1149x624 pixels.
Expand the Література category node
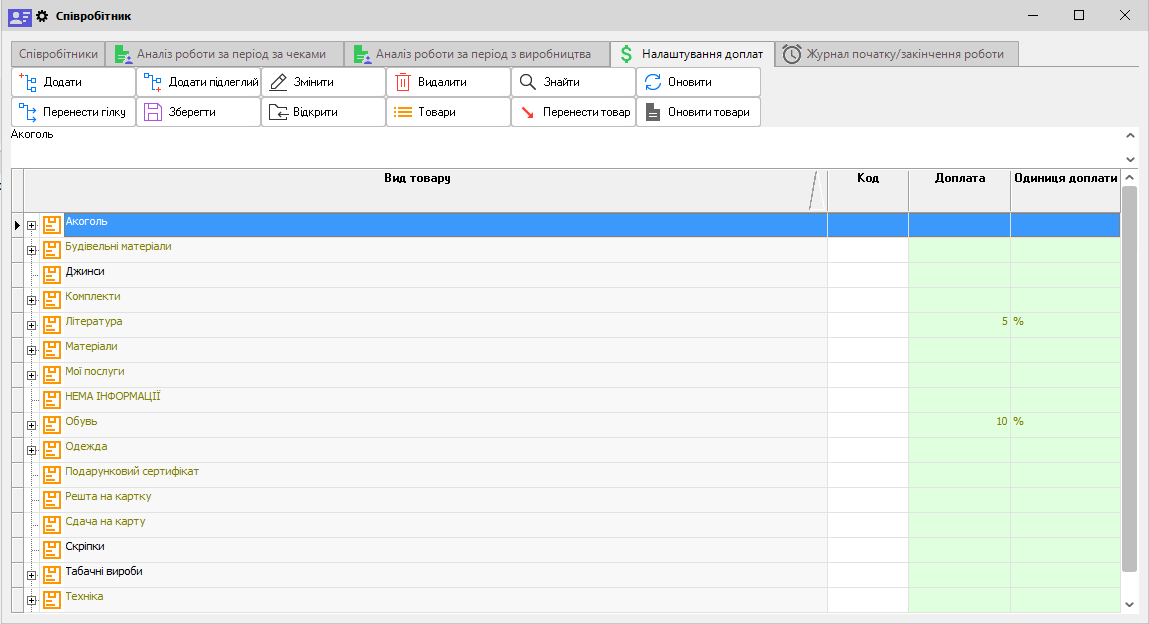click(x=31, y=325)
